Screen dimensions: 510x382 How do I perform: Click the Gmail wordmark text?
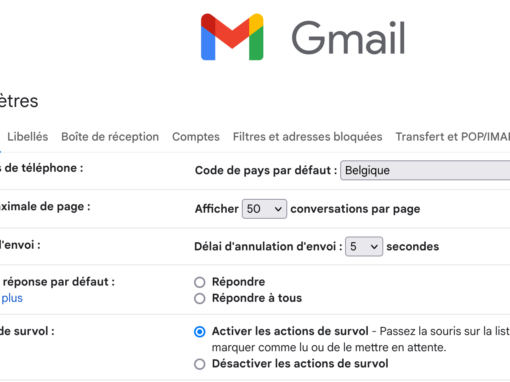click(x=348, y=38)
